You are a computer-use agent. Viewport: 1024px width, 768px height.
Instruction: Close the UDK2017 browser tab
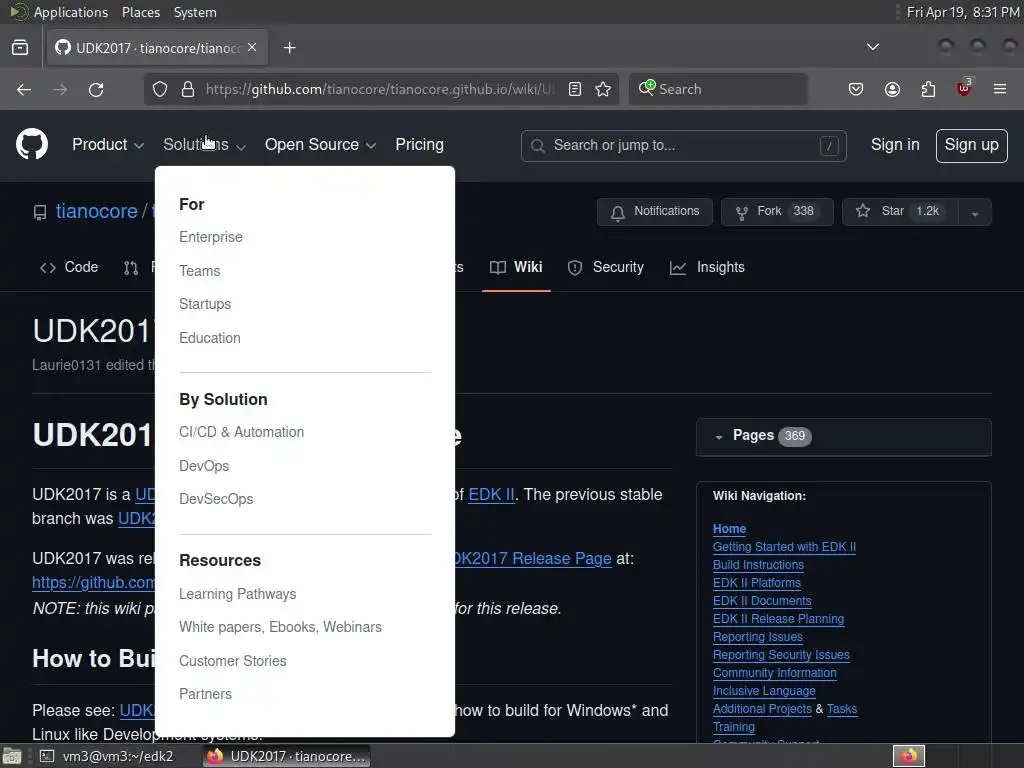pyautogui.click(x=252, y=48)
